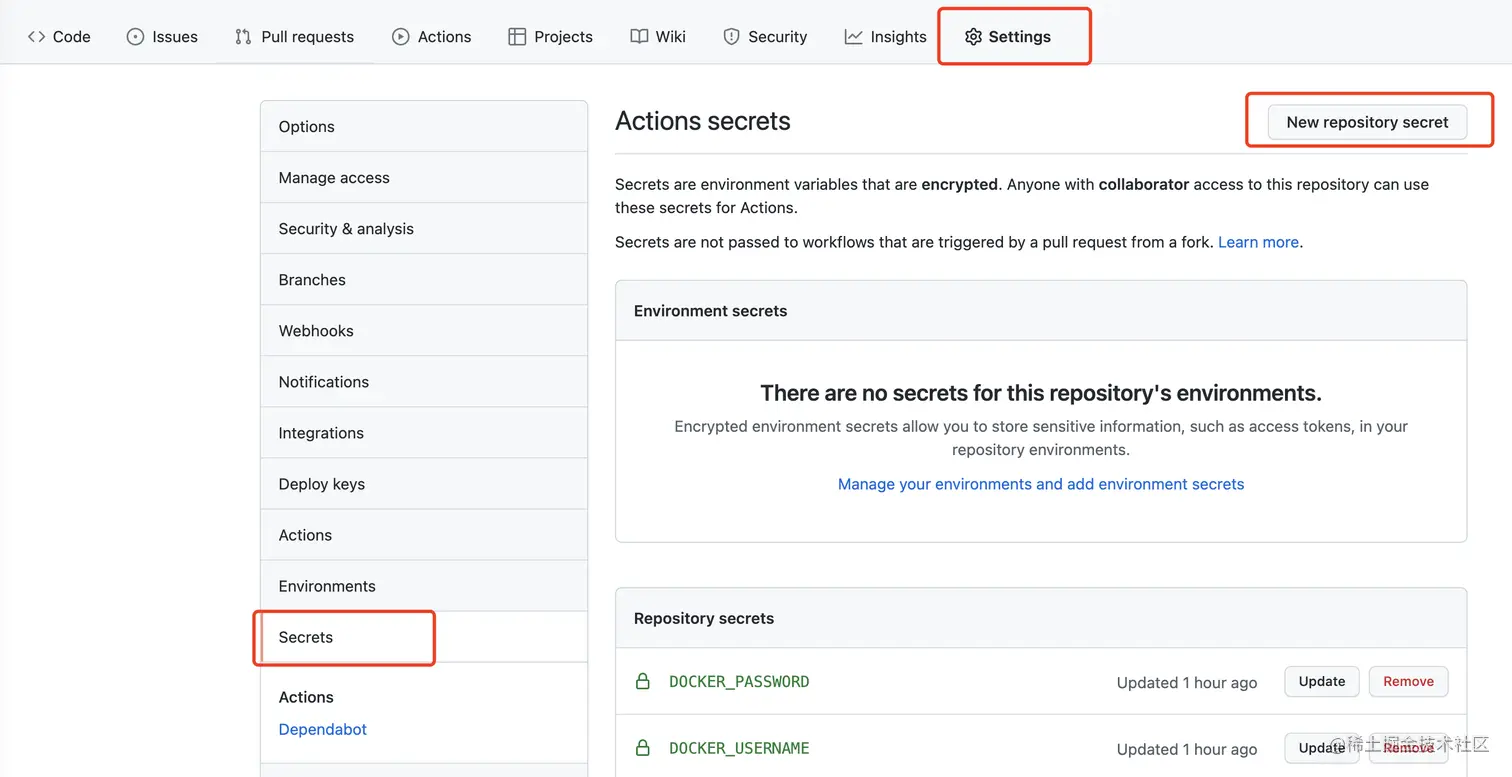Viewport: 1512px width, 777px height.
Task: Select Manage access in sidebar
Action: (x=334, y=178)
